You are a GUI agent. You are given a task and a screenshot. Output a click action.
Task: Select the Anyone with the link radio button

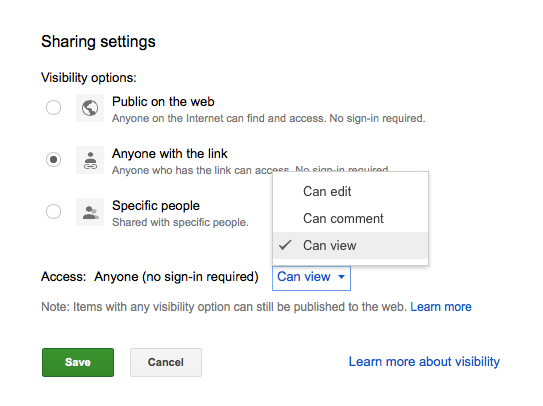point(53,159)
